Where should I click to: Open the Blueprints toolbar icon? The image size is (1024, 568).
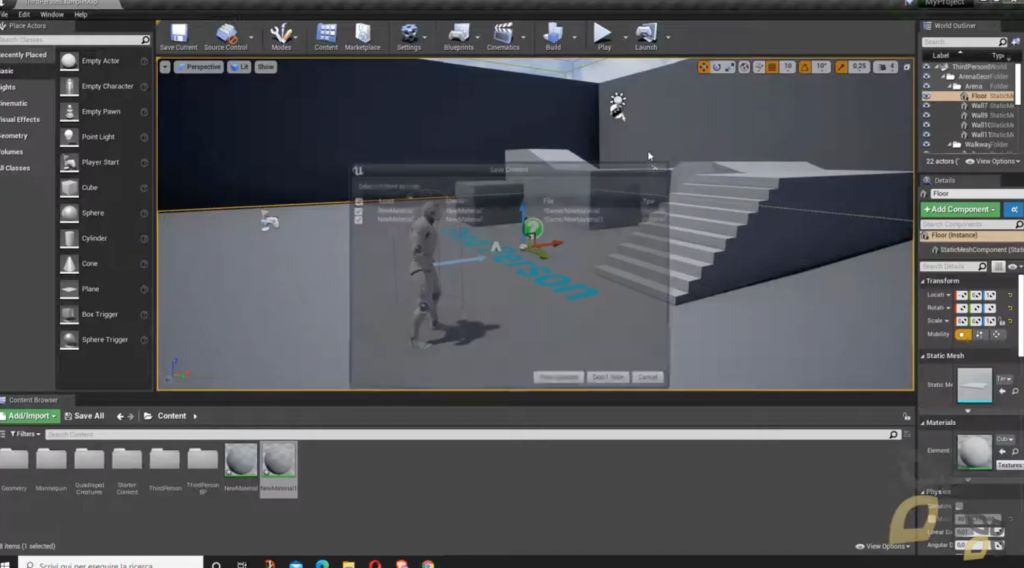[458, 37]
